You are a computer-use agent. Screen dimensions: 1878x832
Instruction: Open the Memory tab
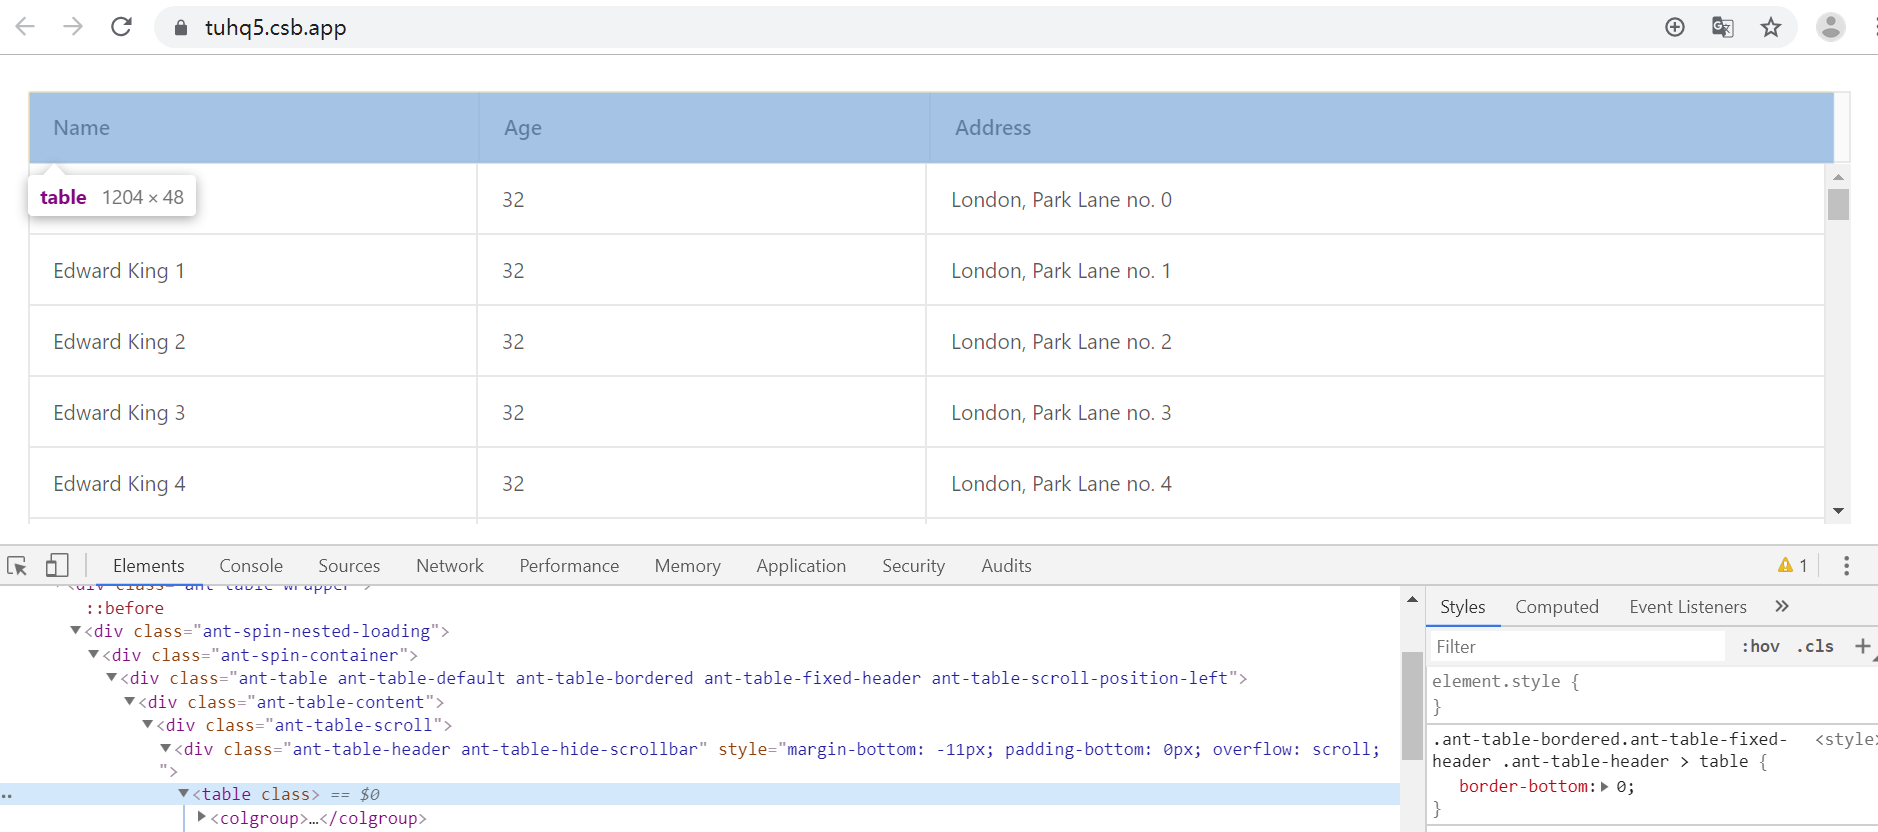(x=688, y=566)
